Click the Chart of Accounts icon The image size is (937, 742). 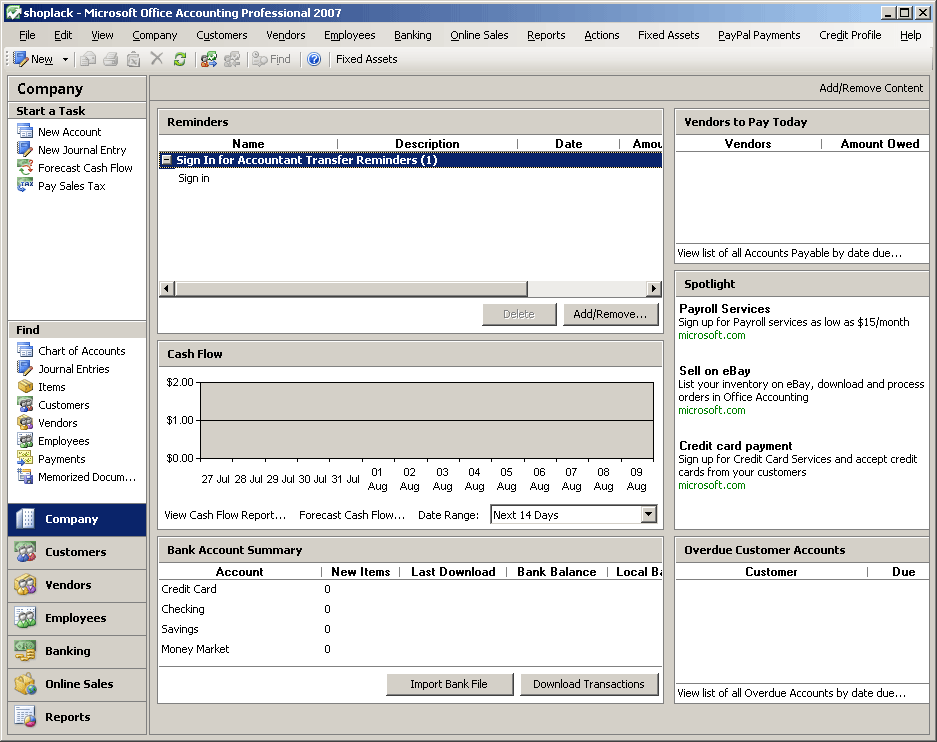(25, 351)
